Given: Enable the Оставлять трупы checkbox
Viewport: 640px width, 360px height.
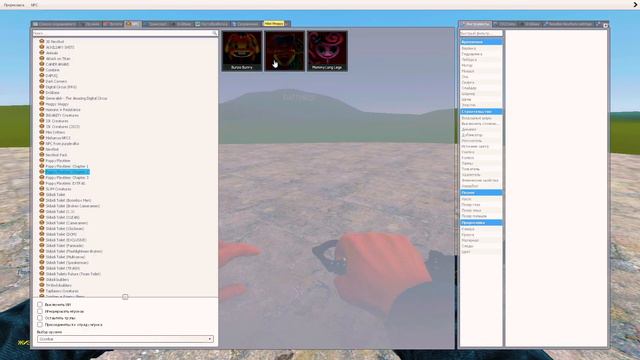Looking at the screenshot, I should [x=40, y=318].
